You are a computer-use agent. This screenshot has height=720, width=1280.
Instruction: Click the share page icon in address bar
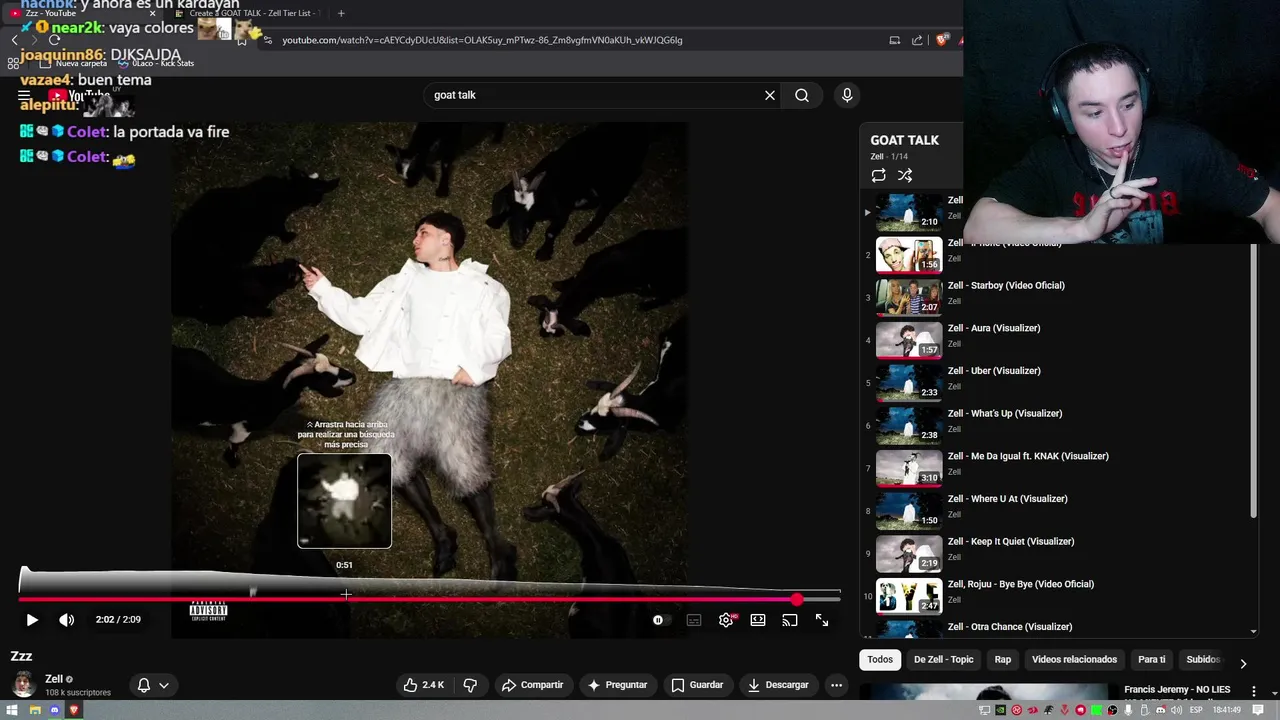coord(917,40)
